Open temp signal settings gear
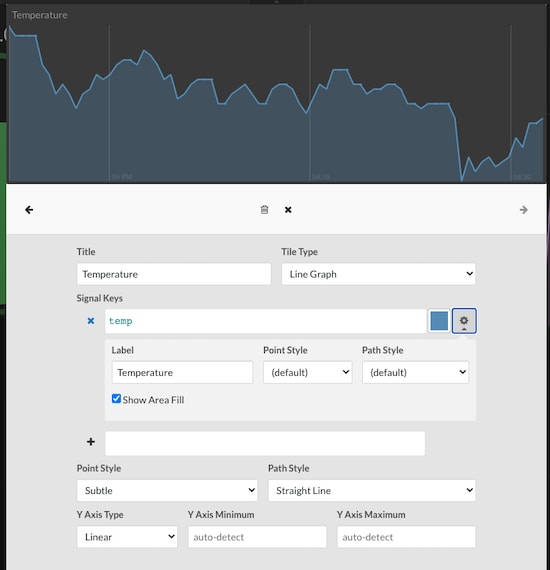 pos(464,321)
